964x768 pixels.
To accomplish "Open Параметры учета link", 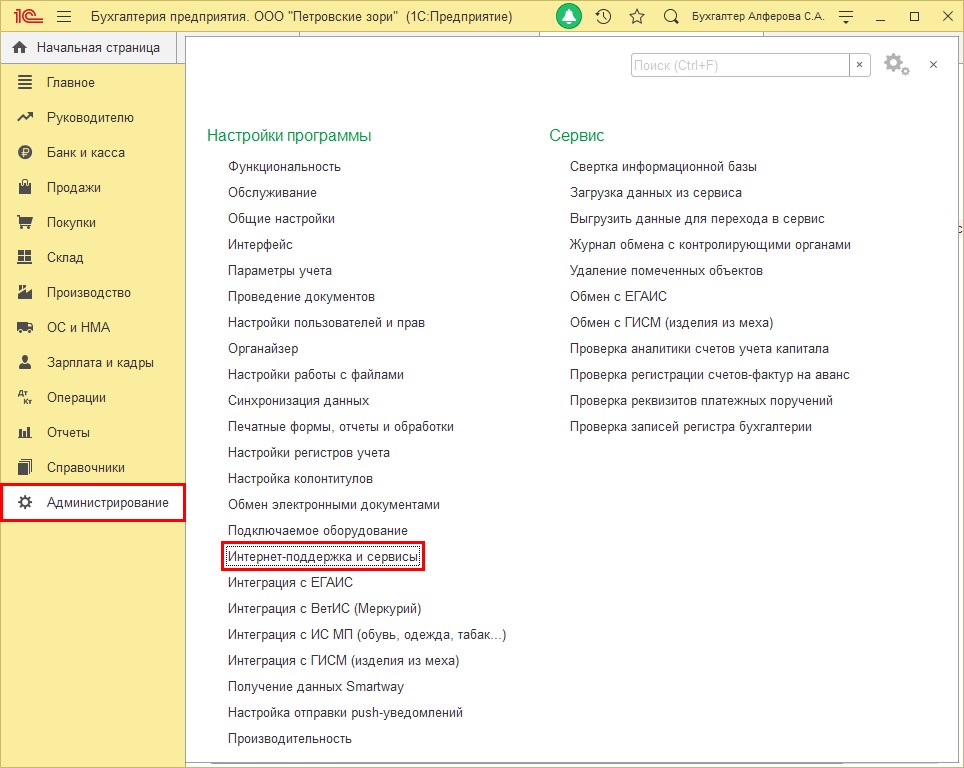I will [x=280, y=271].
